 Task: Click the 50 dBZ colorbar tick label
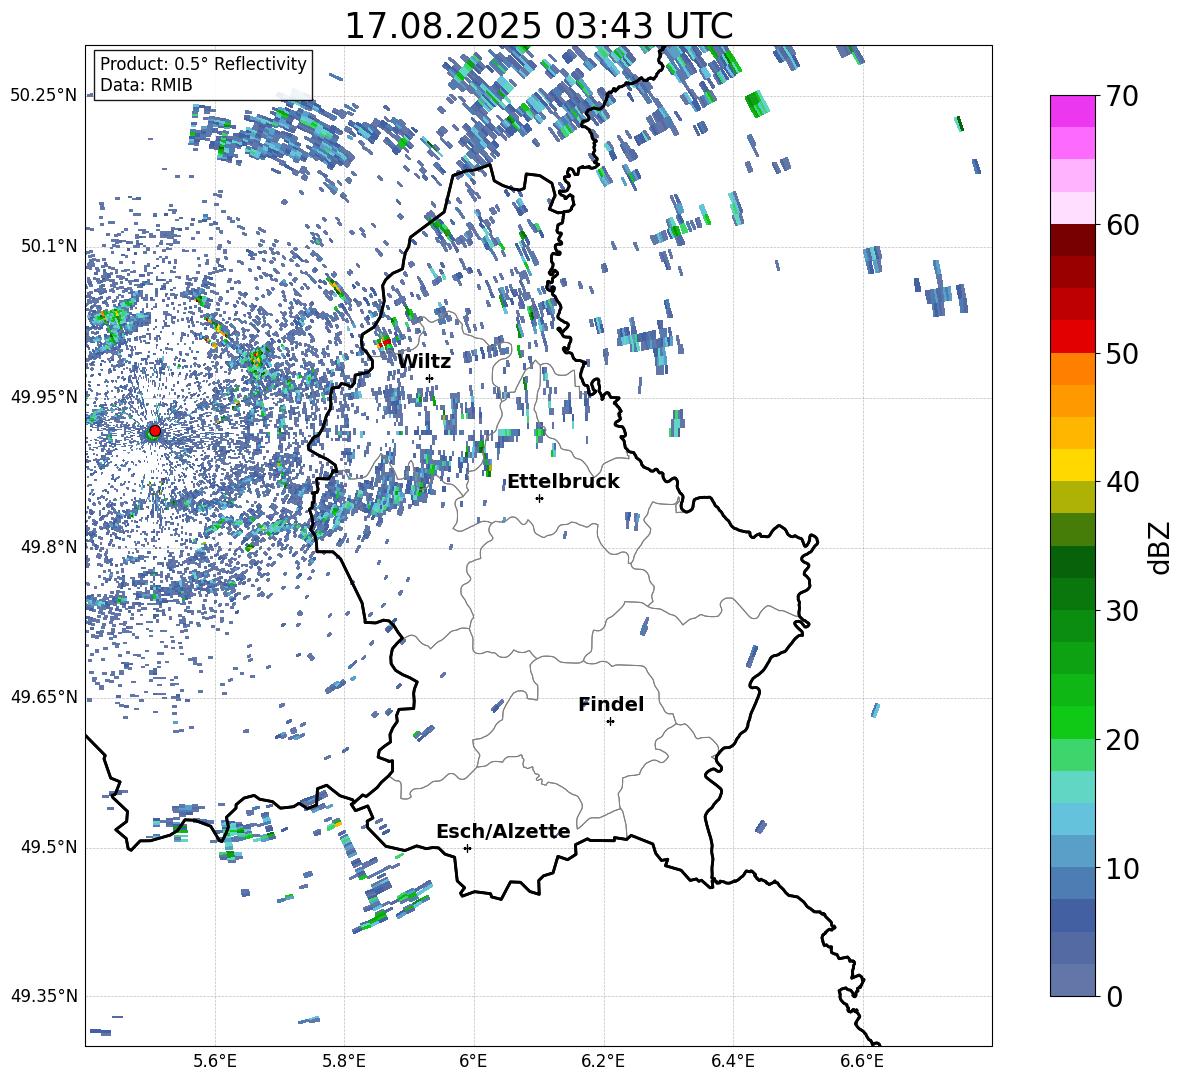click(1122, 353)
